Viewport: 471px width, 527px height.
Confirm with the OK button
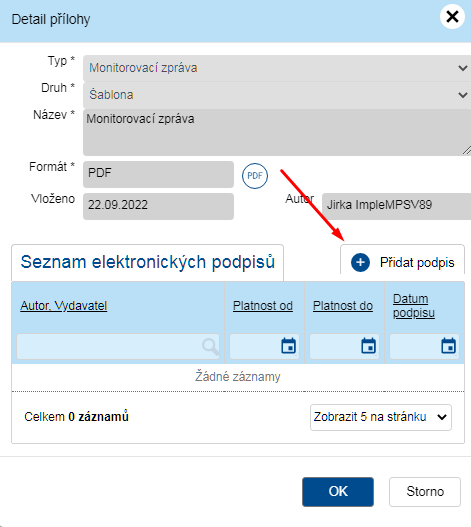[x=338, y=492]
